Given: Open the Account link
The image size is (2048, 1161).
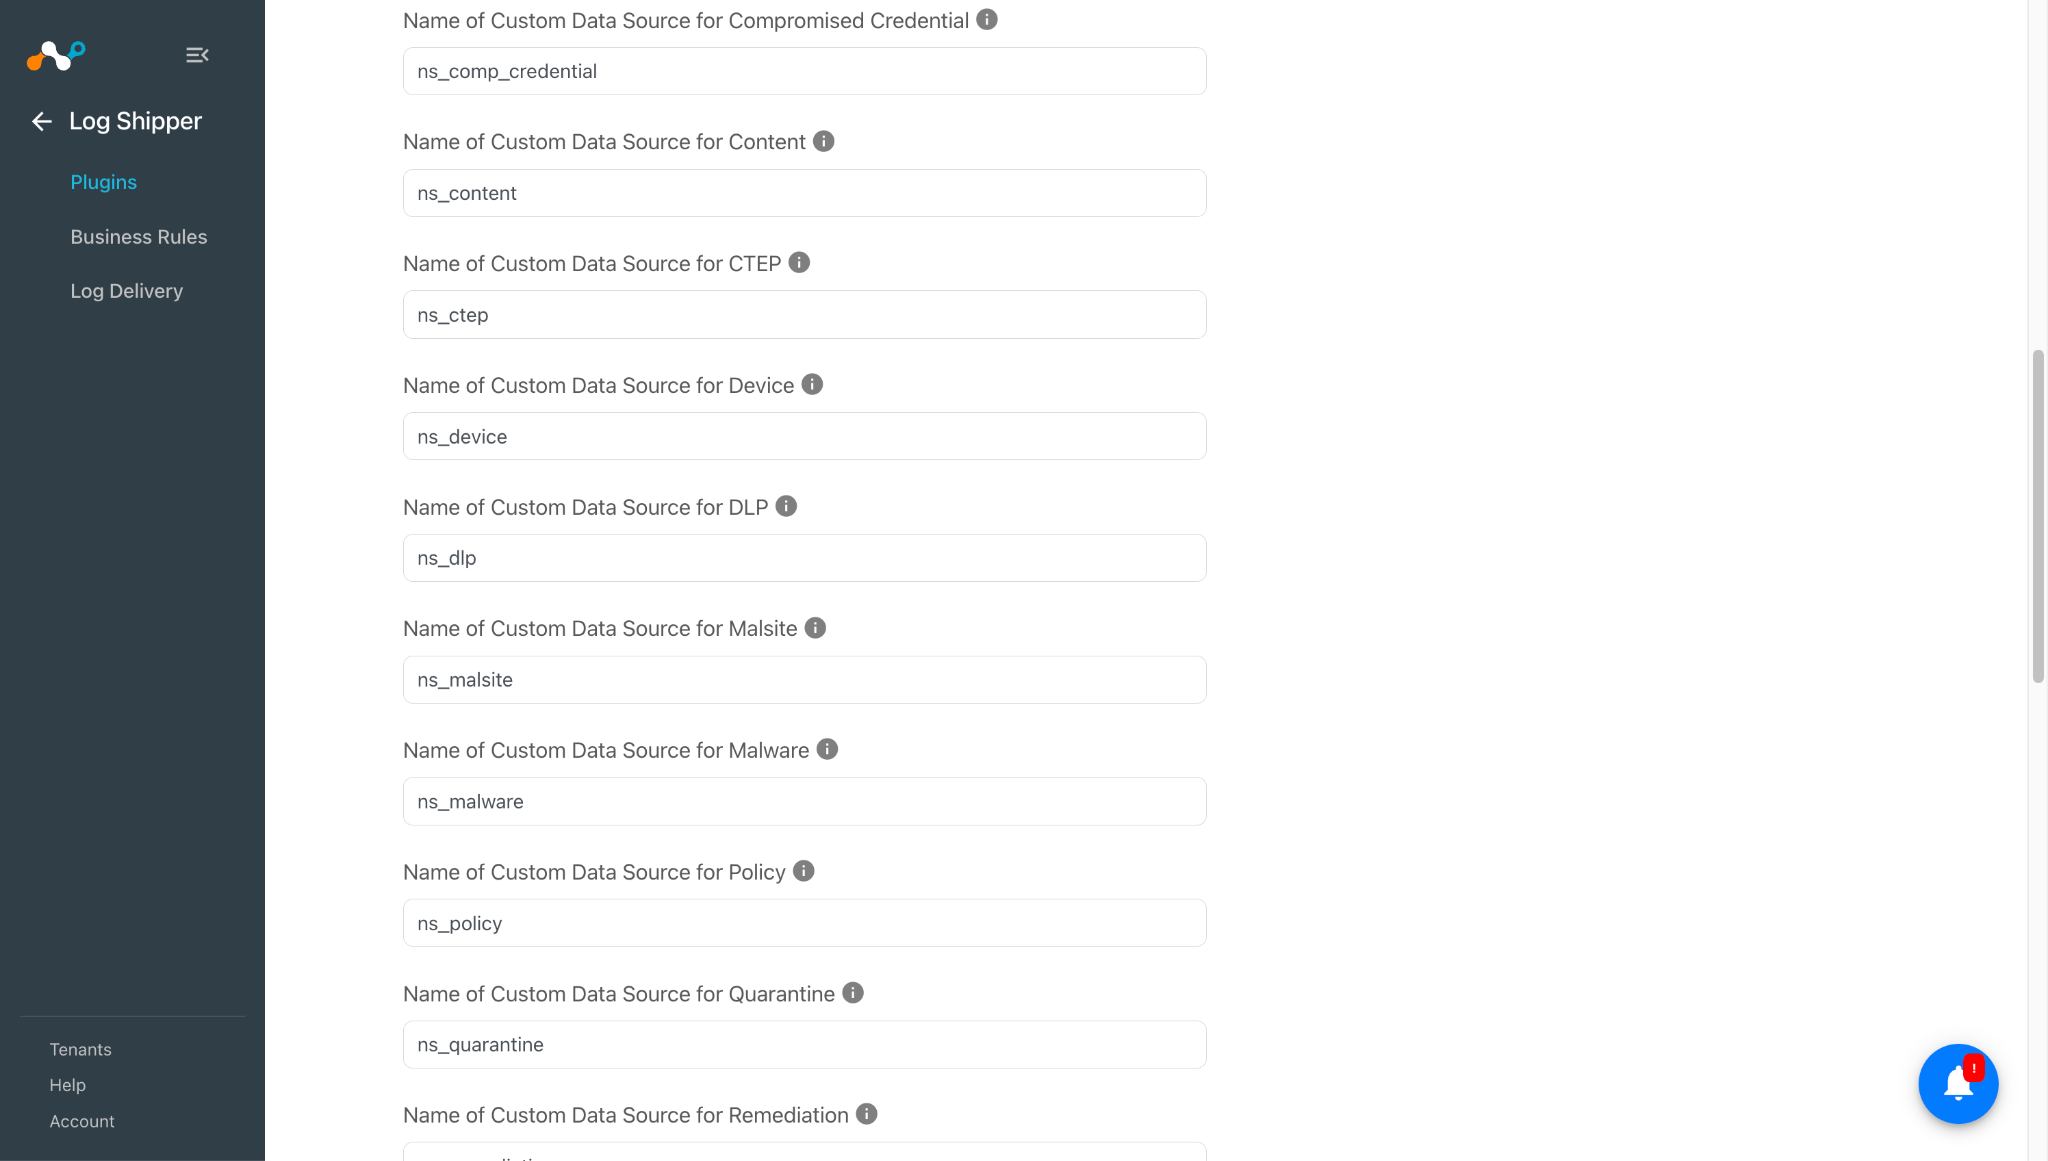Looking at the screenshot, I should tap(82, 1121).
